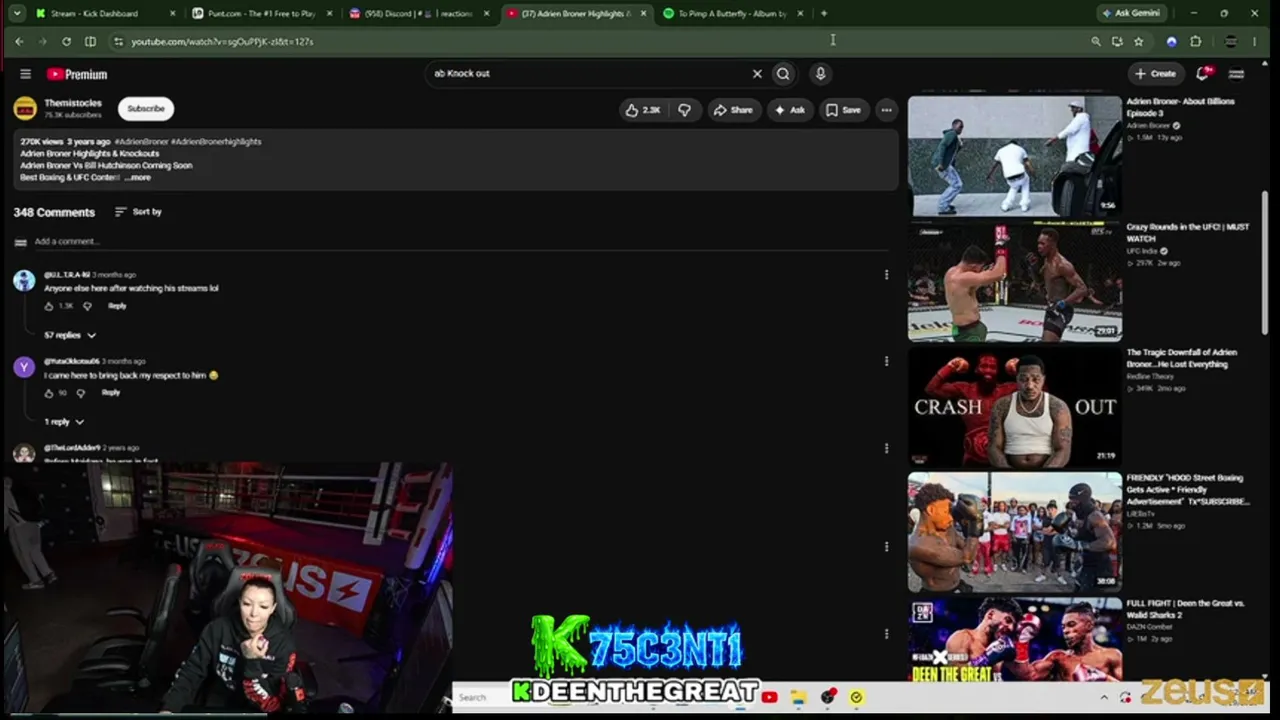Open 'Crazy Rounds in the UFC' thumbnail
1280x720 pixels.
tap(1015, 281)
